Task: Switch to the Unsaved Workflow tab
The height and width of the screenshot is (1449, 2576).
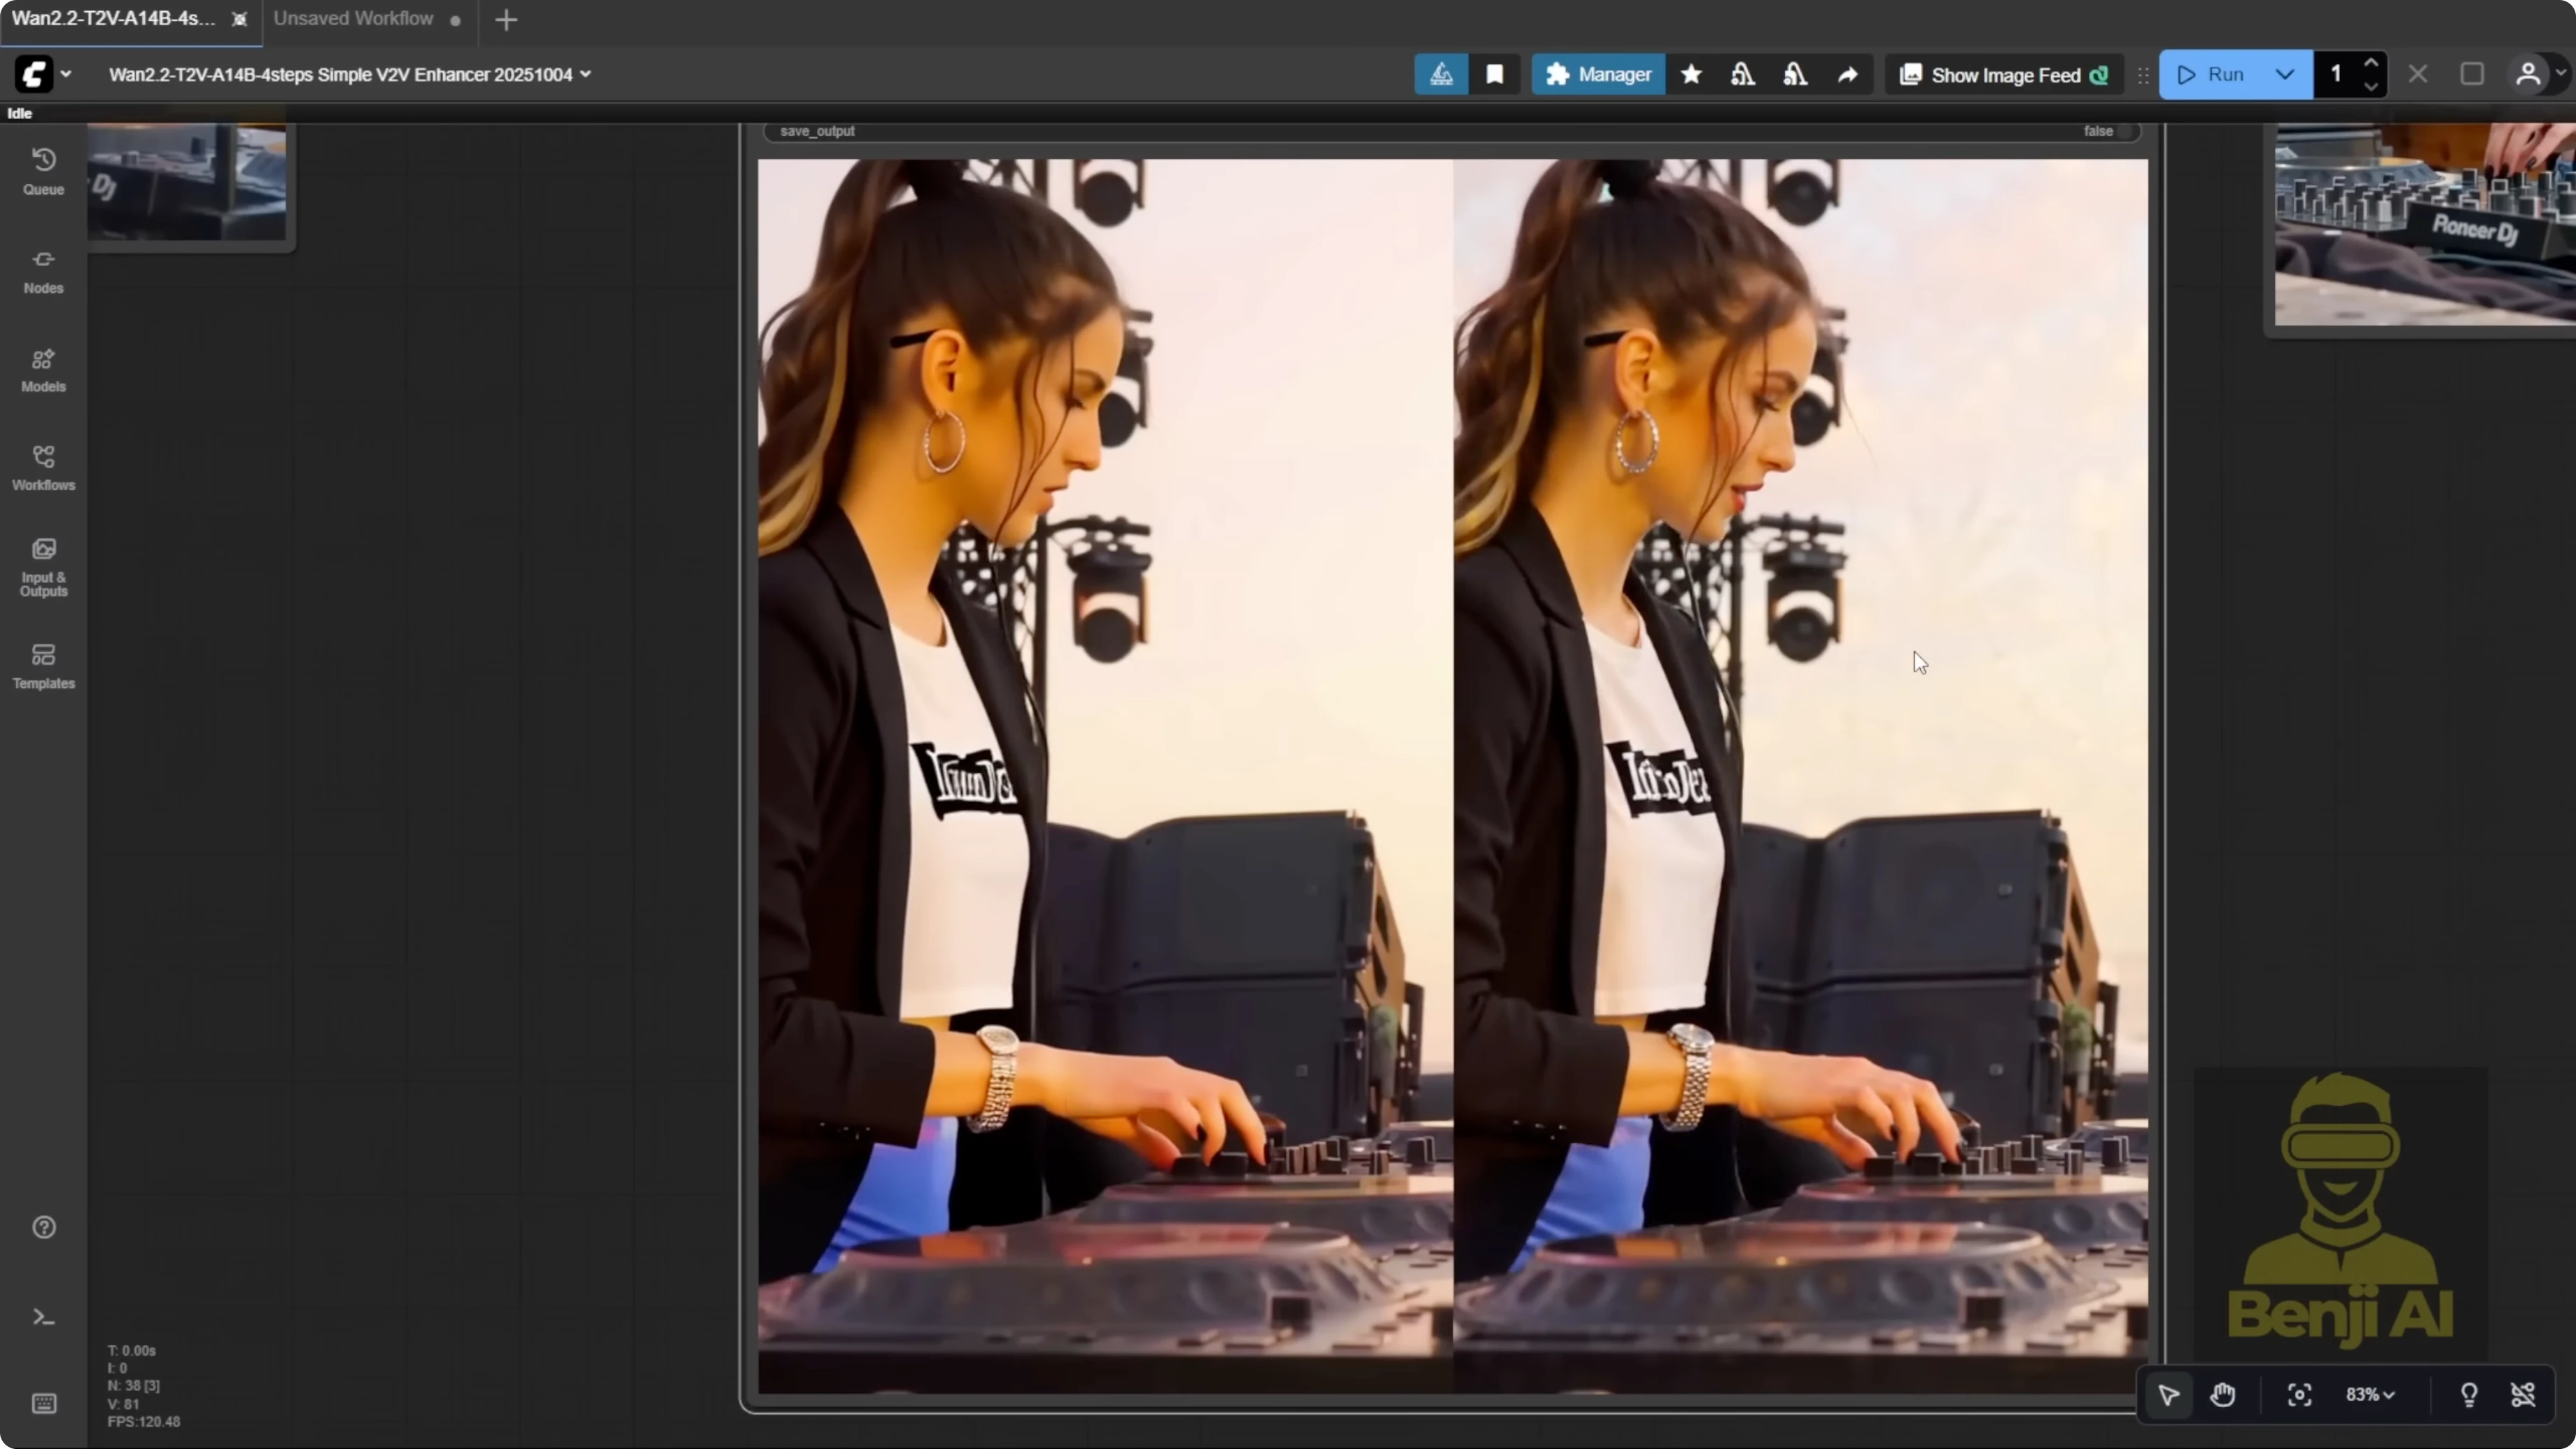Action: pos(353,18)
